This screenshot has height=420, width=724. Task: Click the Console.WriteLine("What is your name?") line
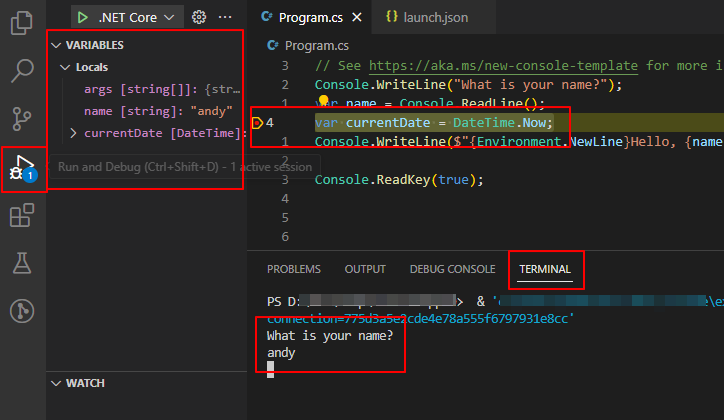click(468, 85)
